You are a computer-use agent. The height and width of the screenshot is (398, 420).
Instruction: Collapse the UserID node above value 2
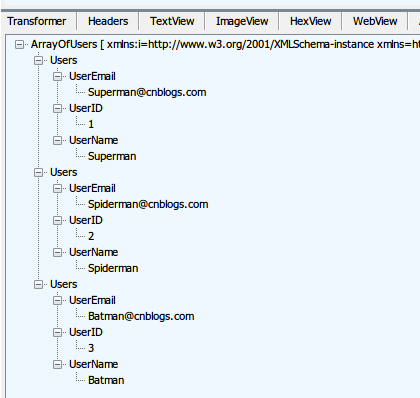point(58,220)
